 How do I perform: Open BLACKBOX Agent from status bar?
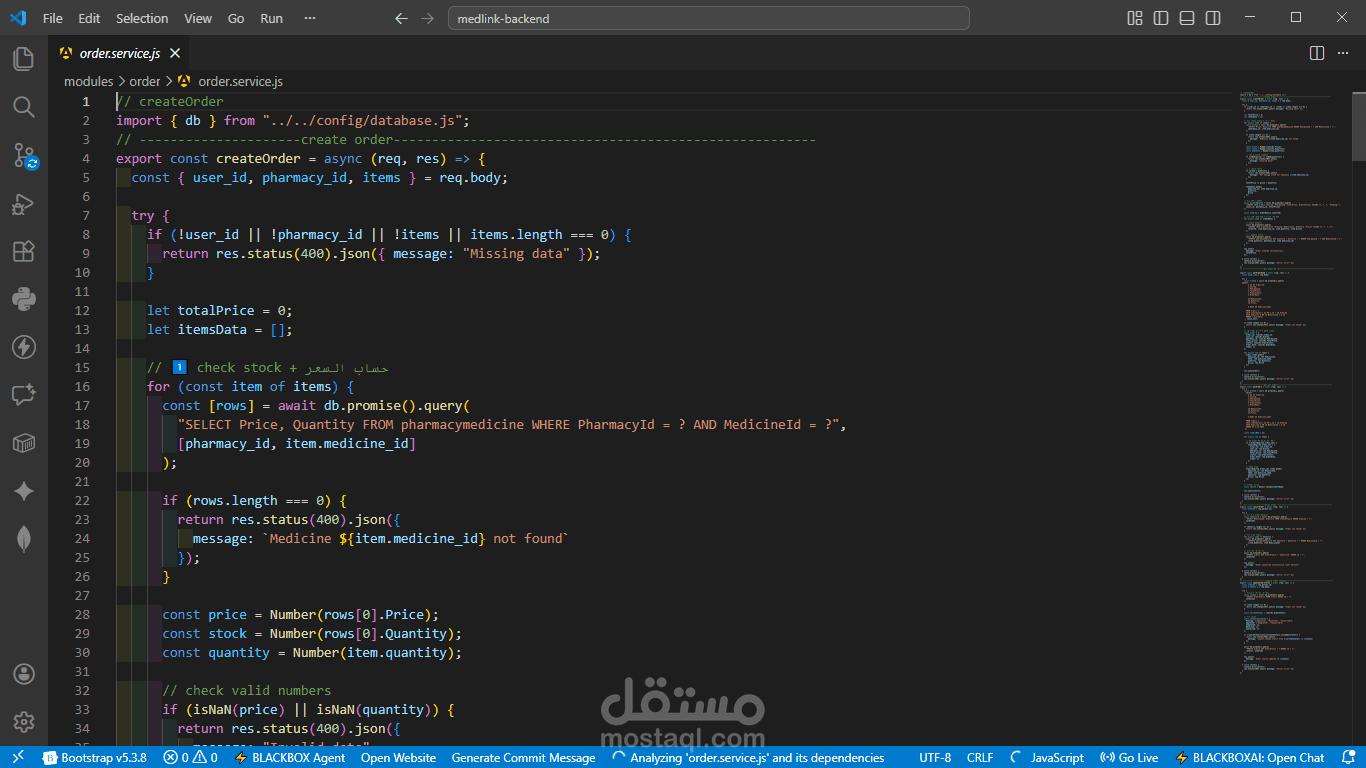(290, 758)
